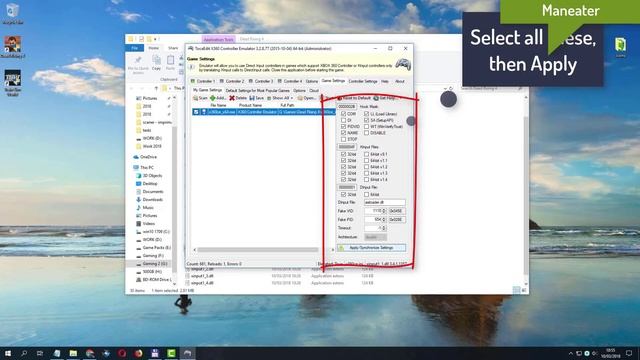Screen dimensions: 640x360
Task: Click Pin to Quick access in Explorer
Action: pyautogui.click(x=138, y=64)
